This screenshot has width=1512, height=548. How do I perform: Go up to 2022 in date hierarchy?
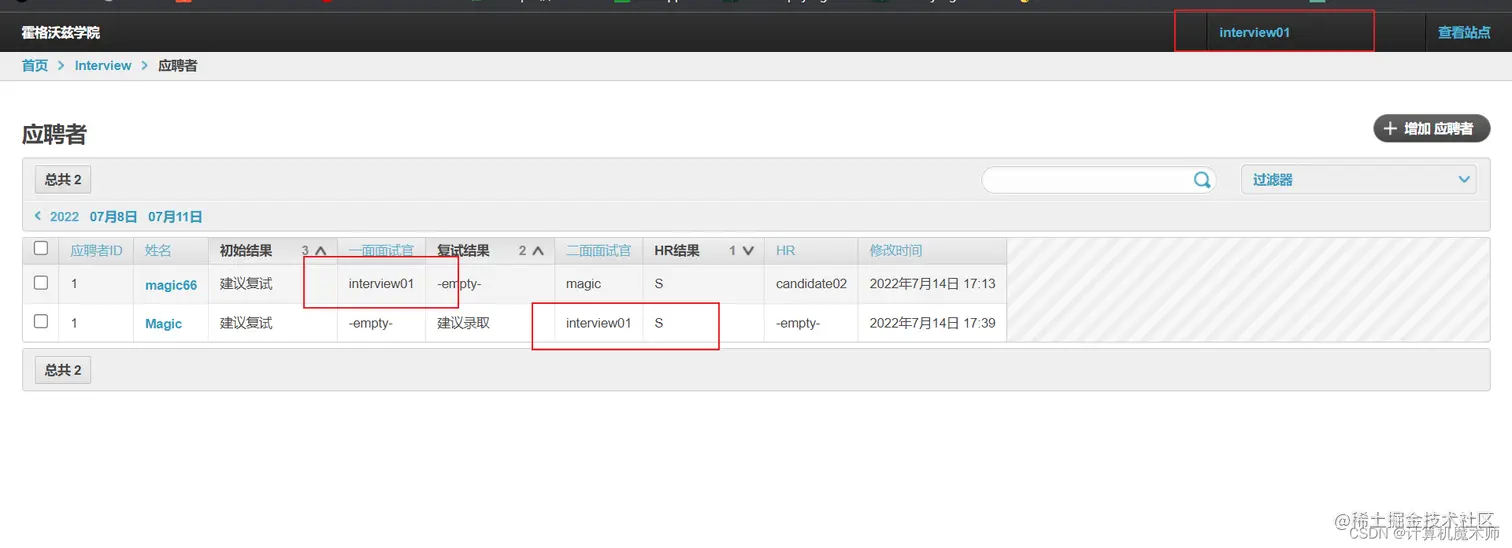point(64,216)
